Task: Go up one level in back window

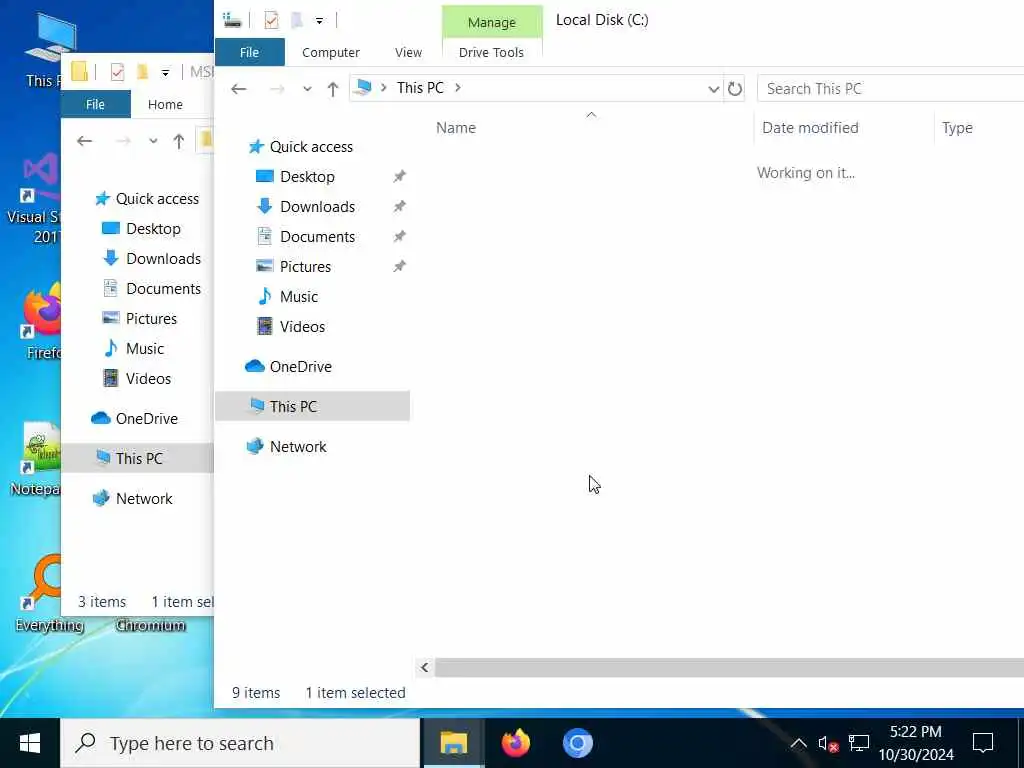Action: click(x=178, y=141)
